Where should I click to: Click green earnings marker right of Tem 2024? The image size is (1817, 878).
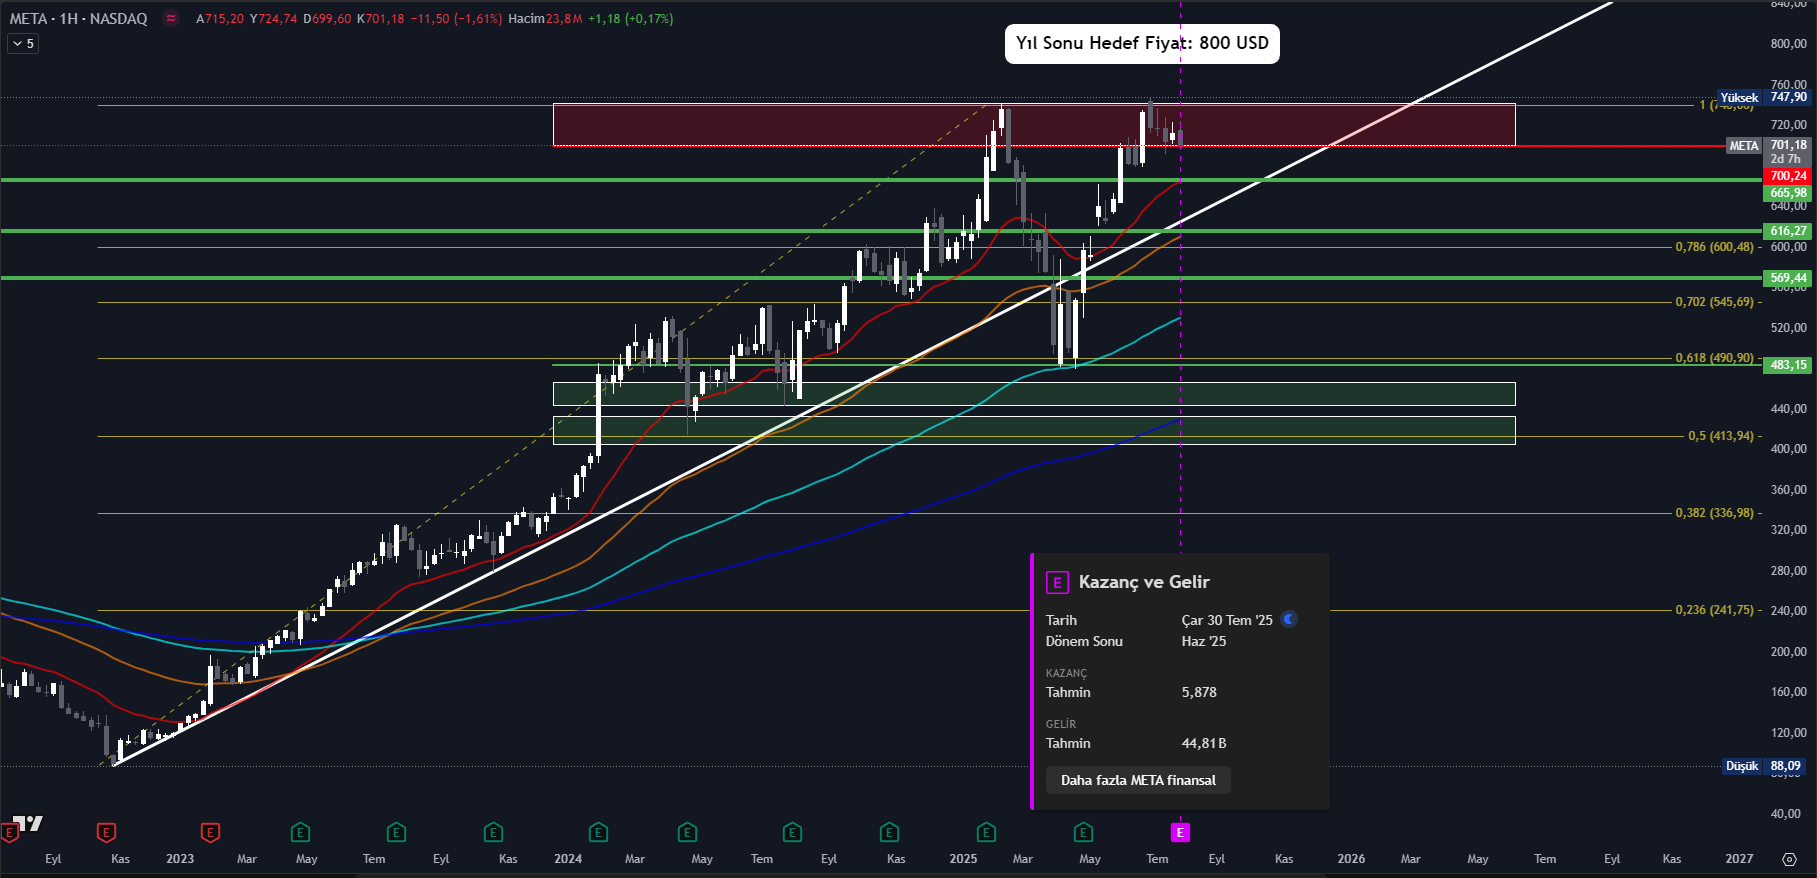(x=792, y=832)
